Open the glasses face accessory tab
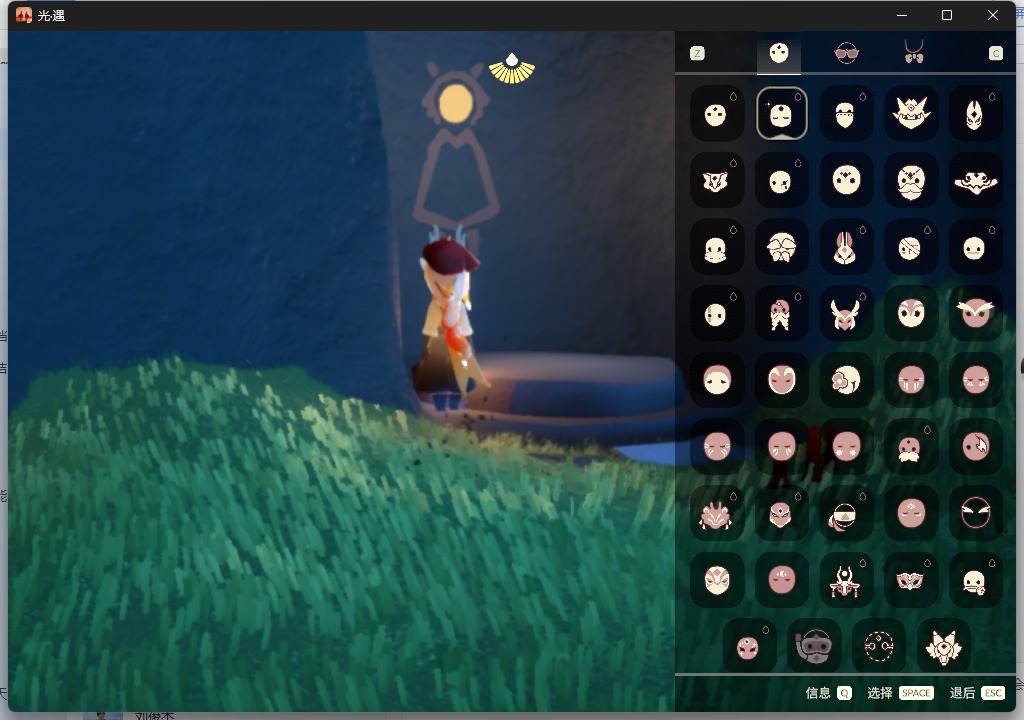Image resolution: width=1024 pixels, height=720 pixels. tap(846, 53)
